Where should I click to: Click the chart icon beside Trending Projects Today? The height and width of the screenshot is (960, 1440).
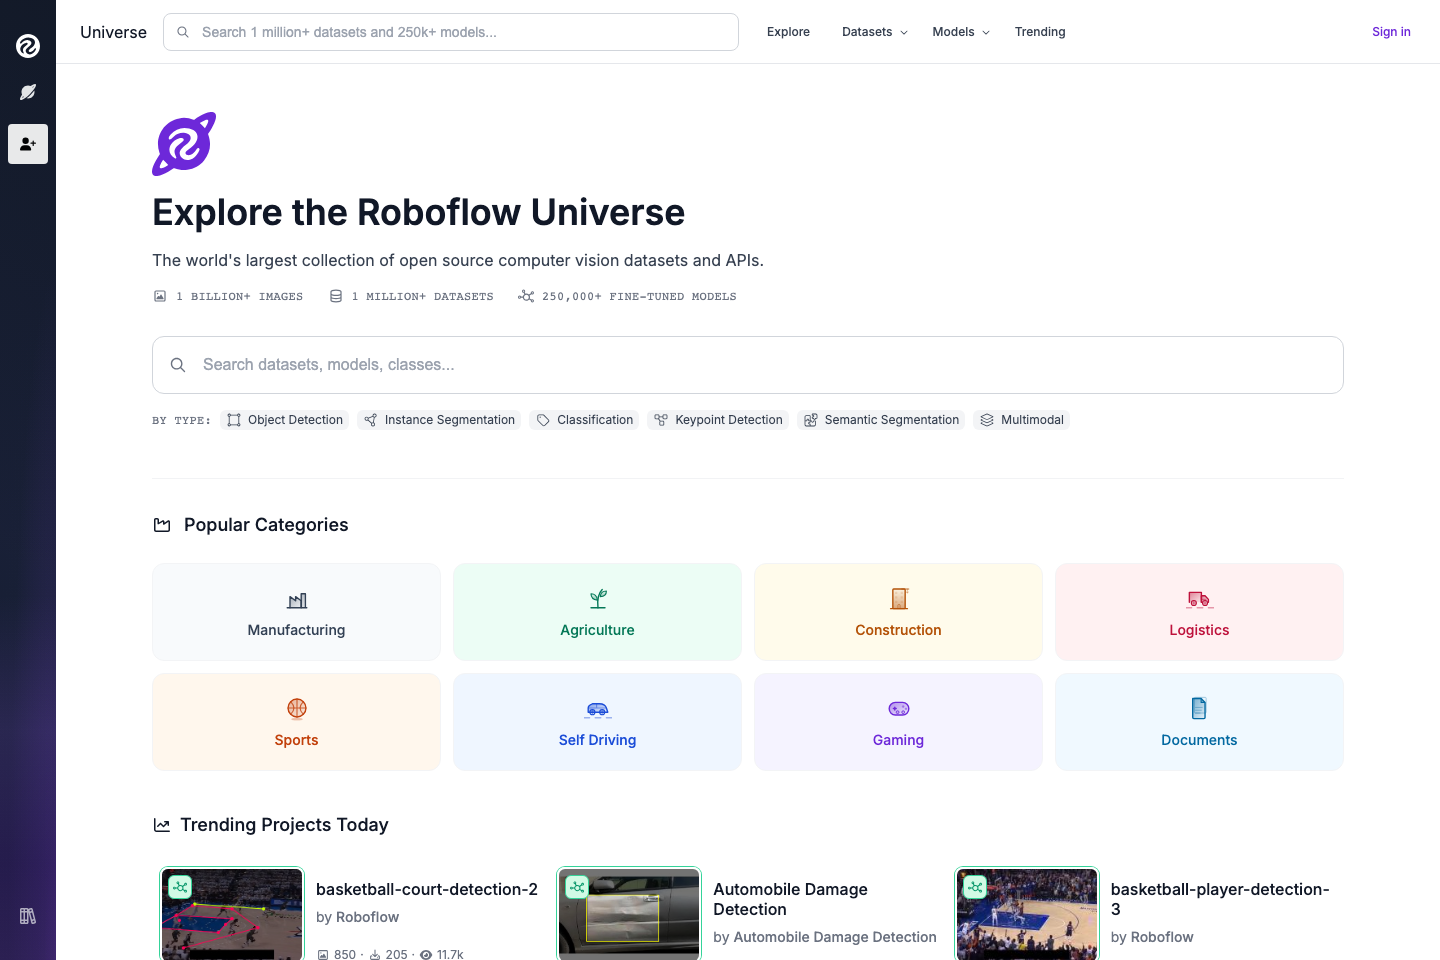coord(161,824)
